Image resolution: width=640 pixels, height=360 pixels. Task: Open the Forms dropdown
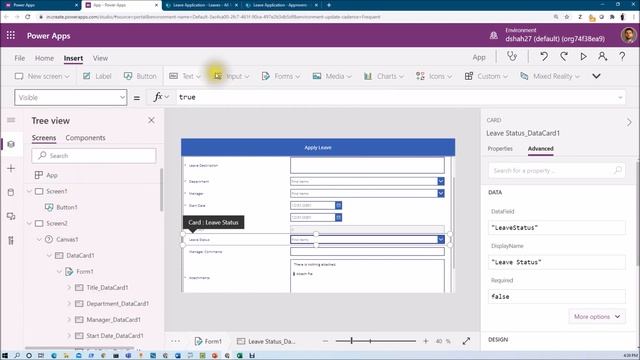281,76
